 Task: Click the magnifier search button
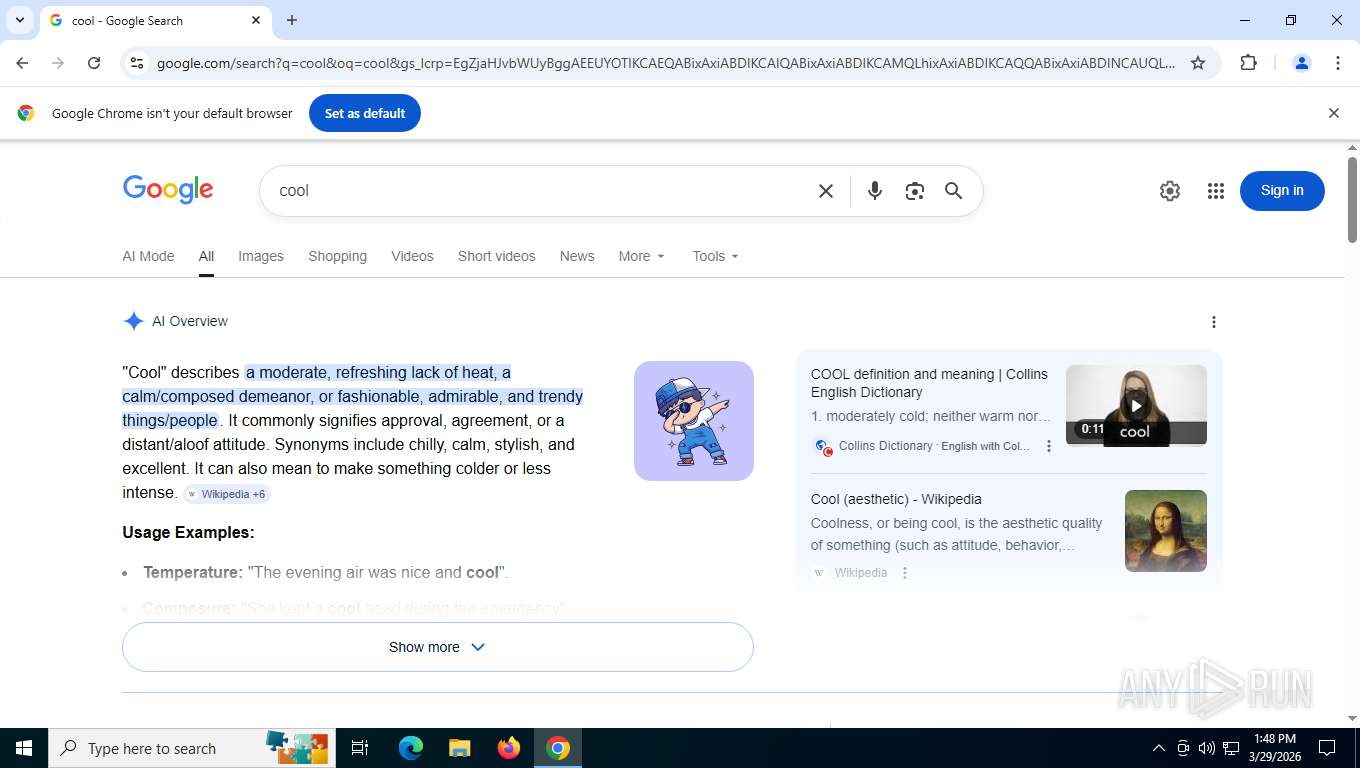tap(954, 191)
